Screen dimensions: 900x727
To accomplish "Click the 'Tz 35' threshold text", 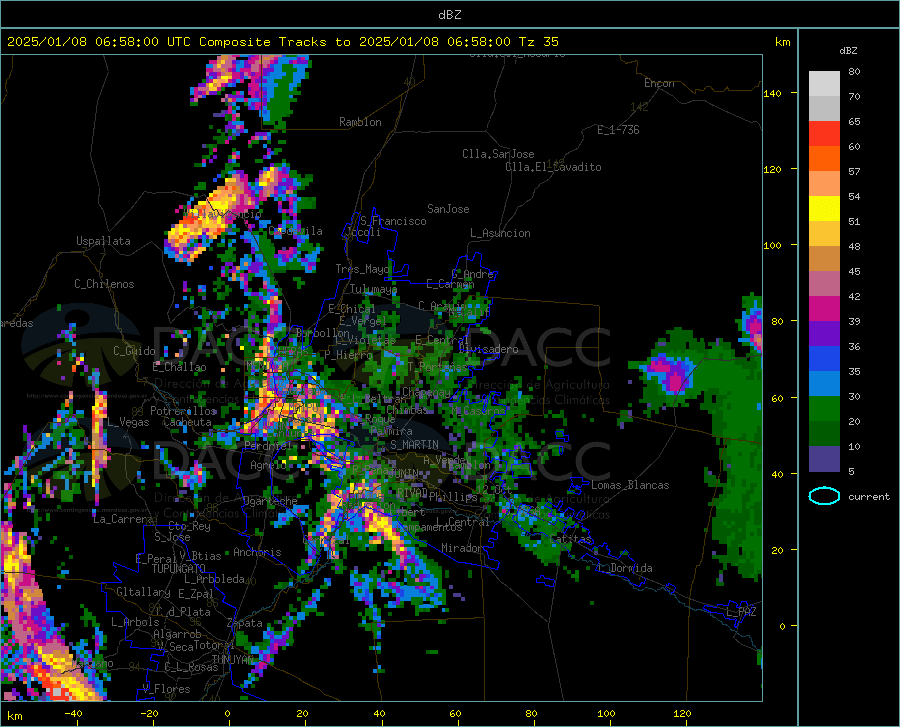I will (538, 42).
